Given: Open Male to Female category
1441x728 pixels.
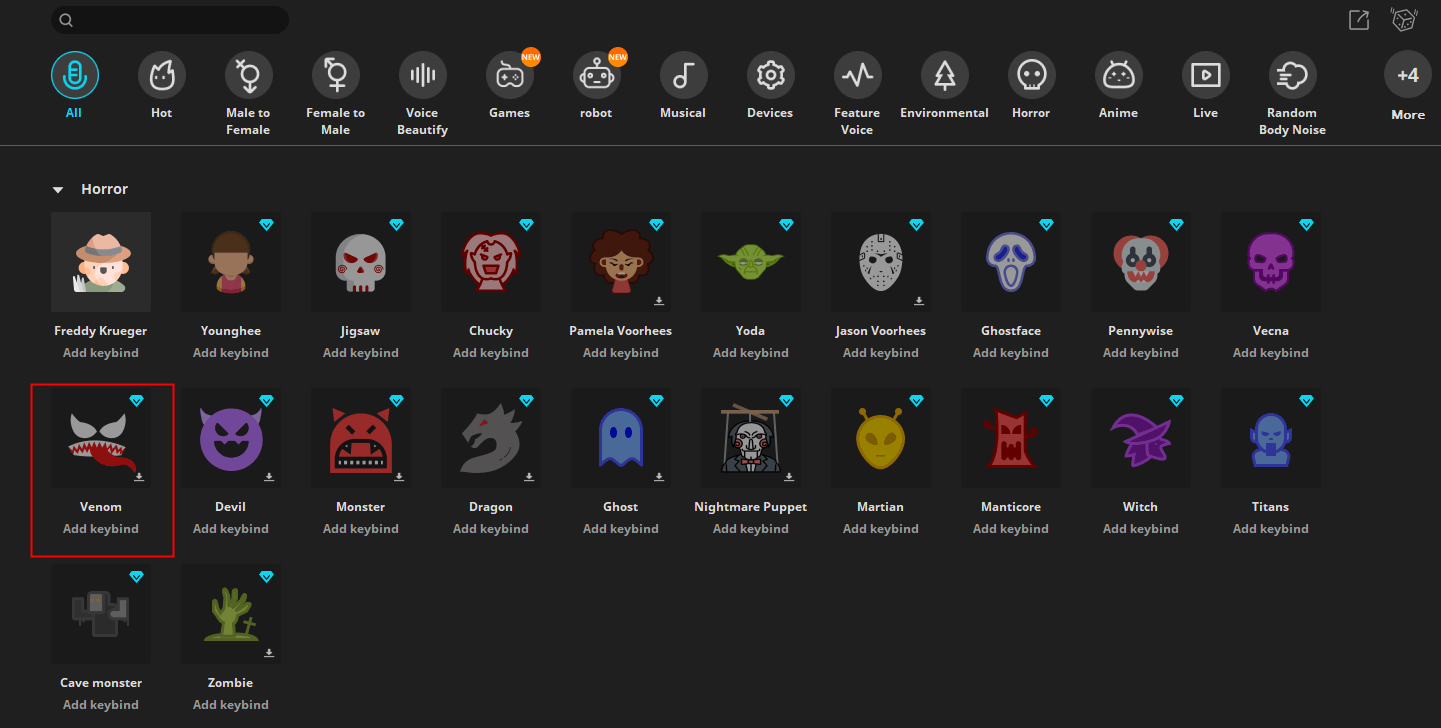Looking at the screenshot, I should pos(248,94).
